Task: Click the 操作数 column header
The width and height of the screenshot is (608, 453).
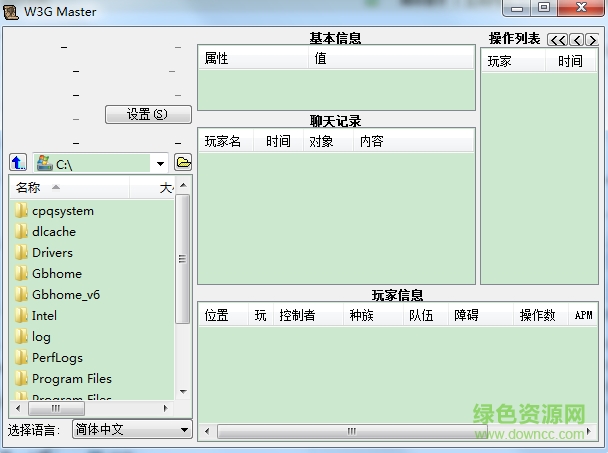Action: tap(541, 315)
